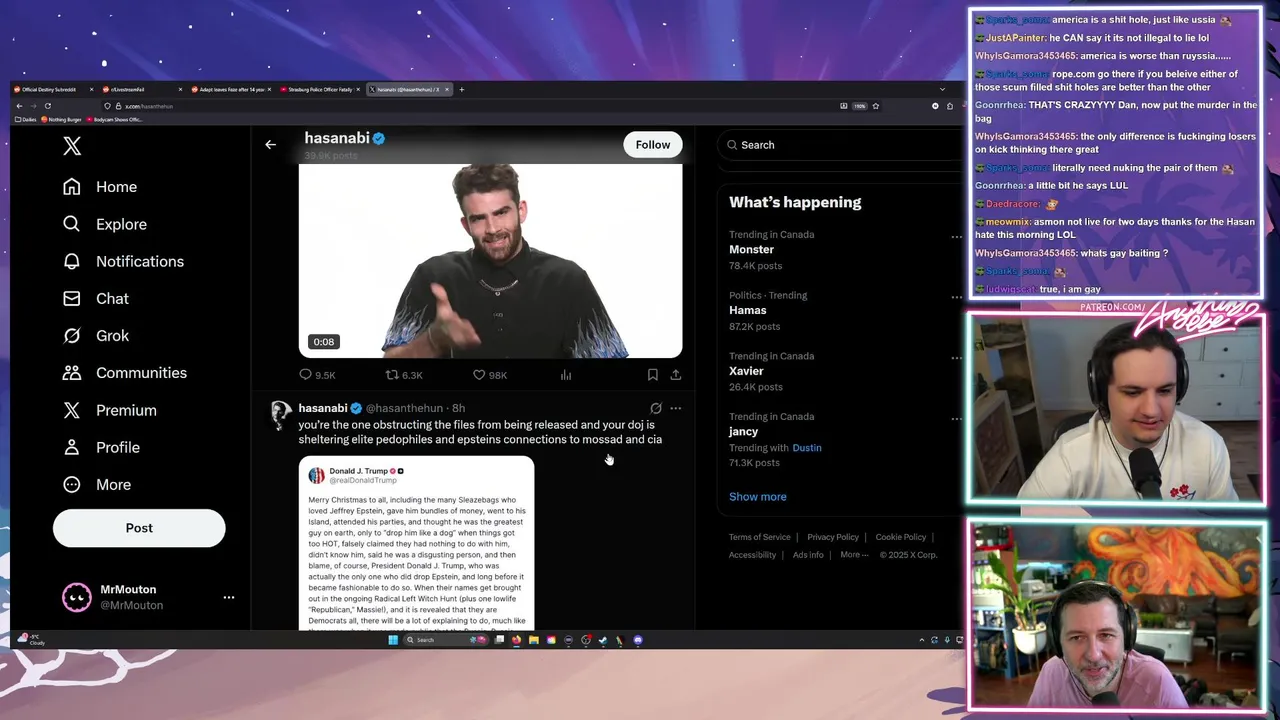The height and width of the screenshot is (720, 1280).
Task: Open Notifications in the sidebar
Action: pos(124,261)
